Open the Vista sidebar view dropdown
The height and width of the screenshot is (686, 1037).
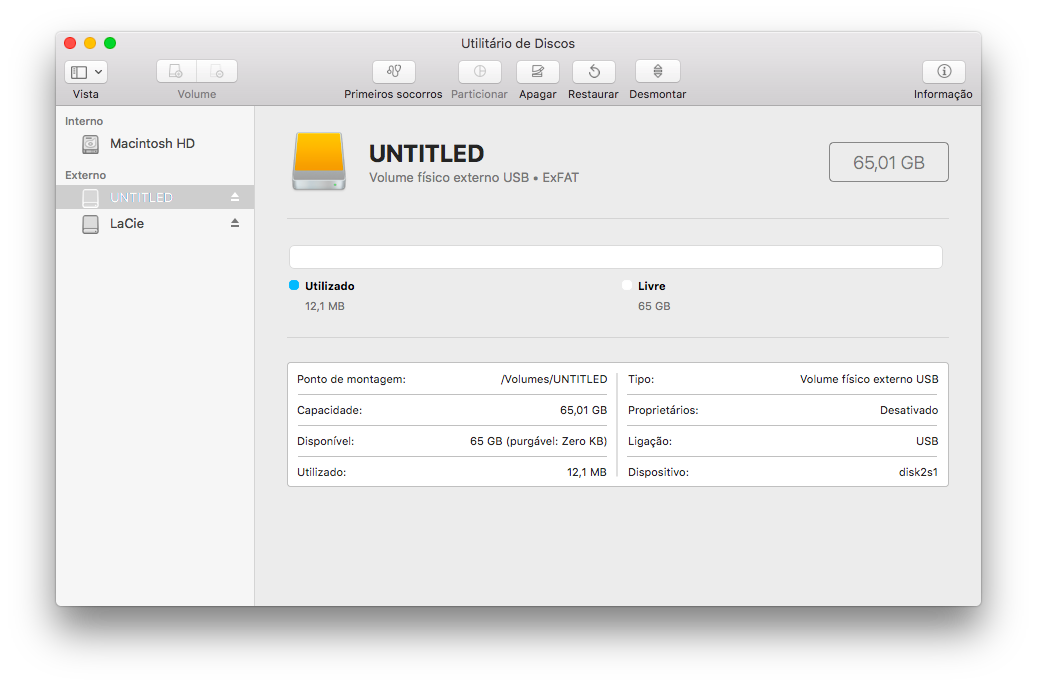(x=86, y=71)
